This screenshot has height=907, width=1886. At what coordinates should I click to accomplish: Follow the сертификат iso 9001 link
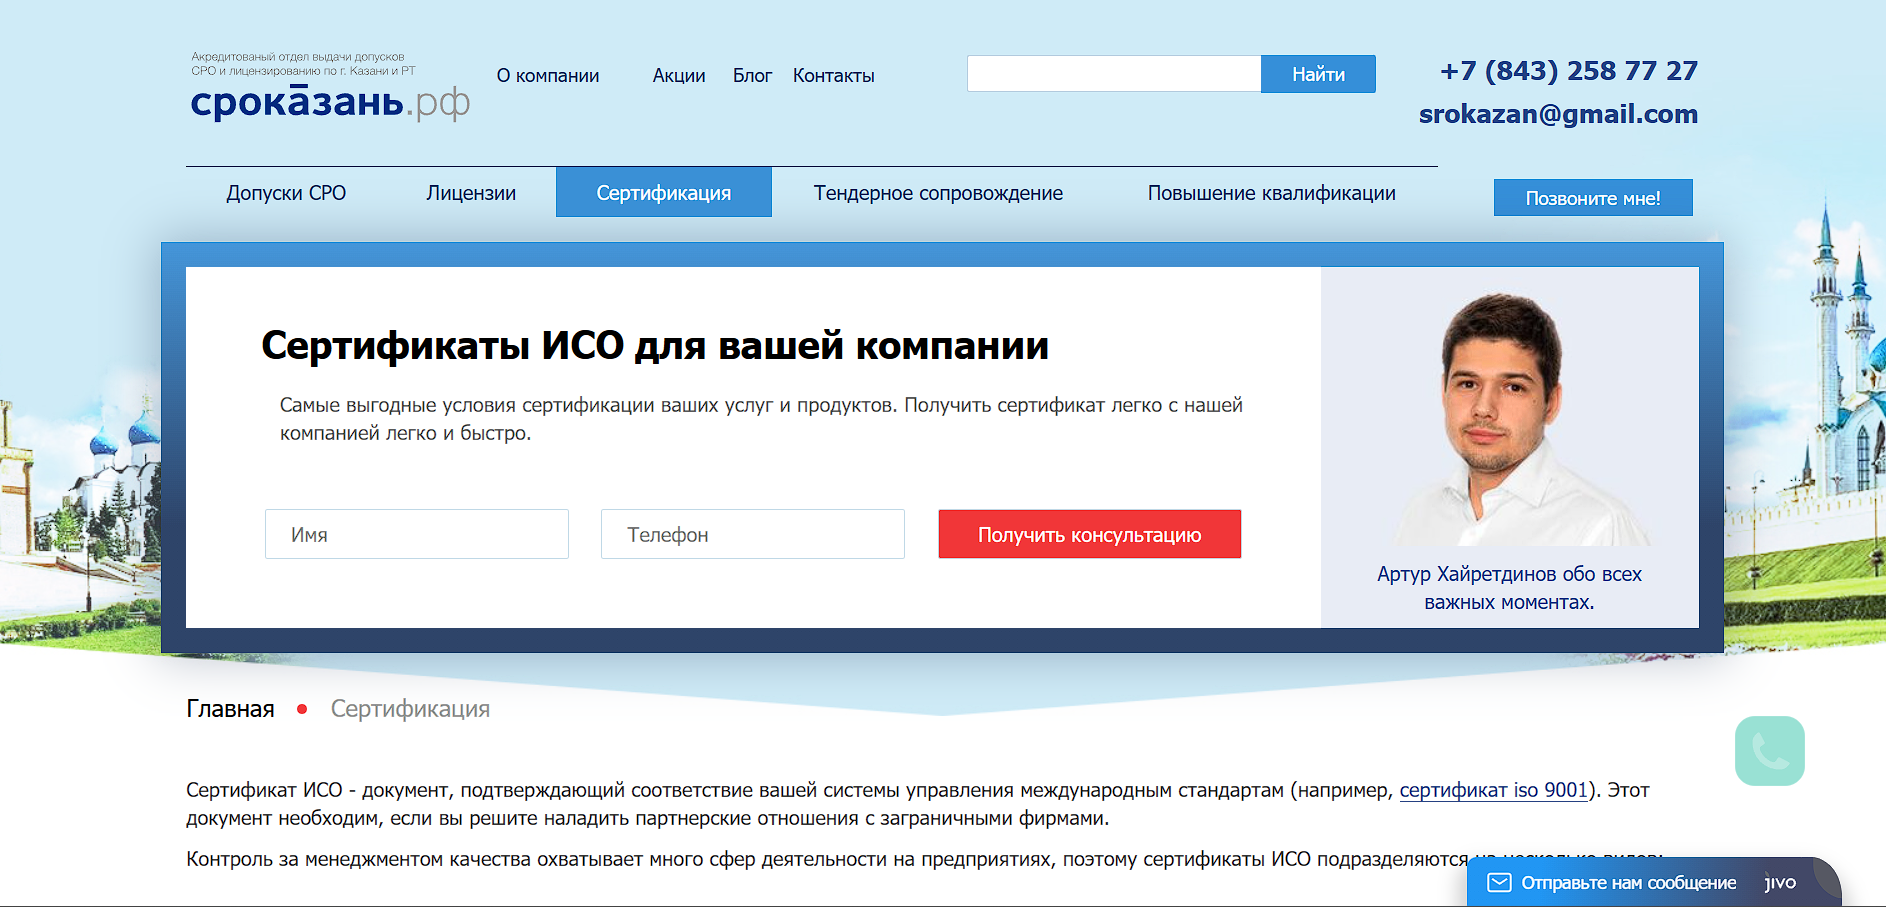[x=1494, y=790]
